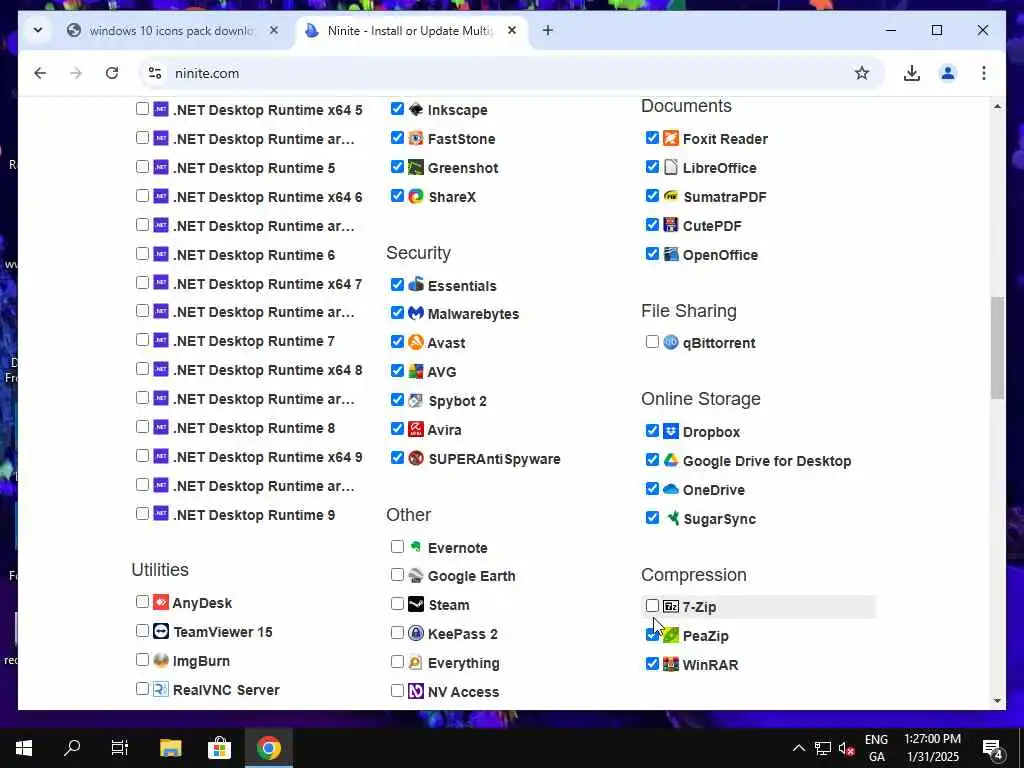Image resolution: width=1024 pixels, height=768 pixels.
Task: Go back to previous page
Action: (x=40, y=72)
